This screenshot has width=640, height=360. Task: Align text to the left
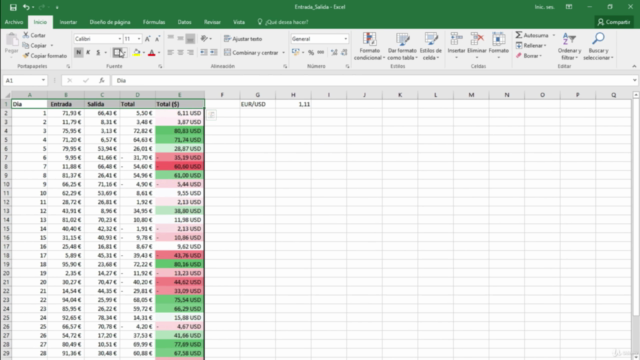171,52
